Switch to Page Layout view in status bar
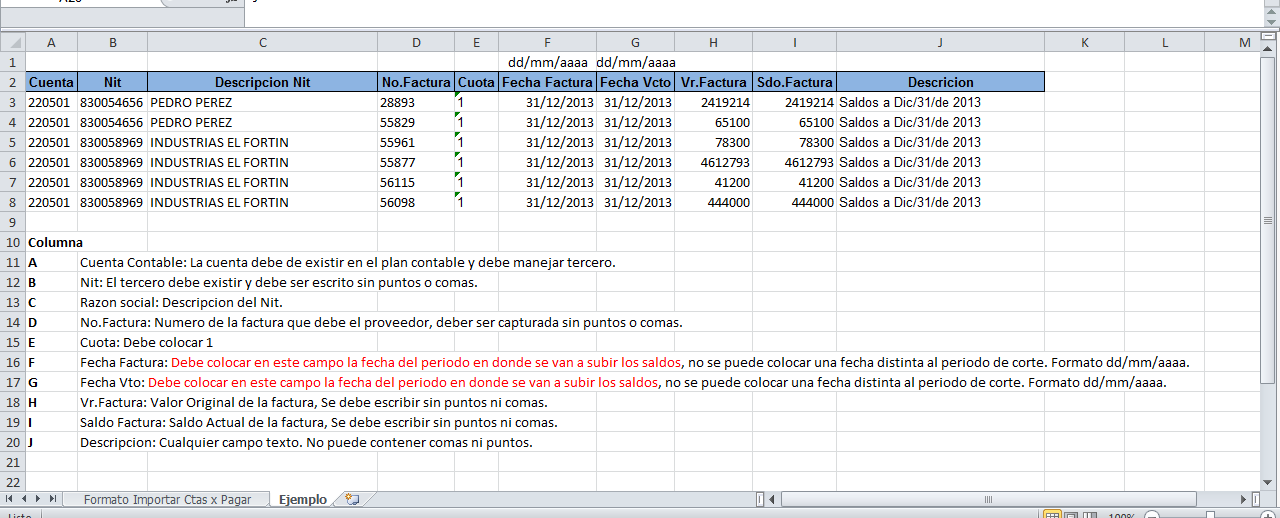Image resolution: width=1280 pixels, height=518 pixels. (1073, 515)
